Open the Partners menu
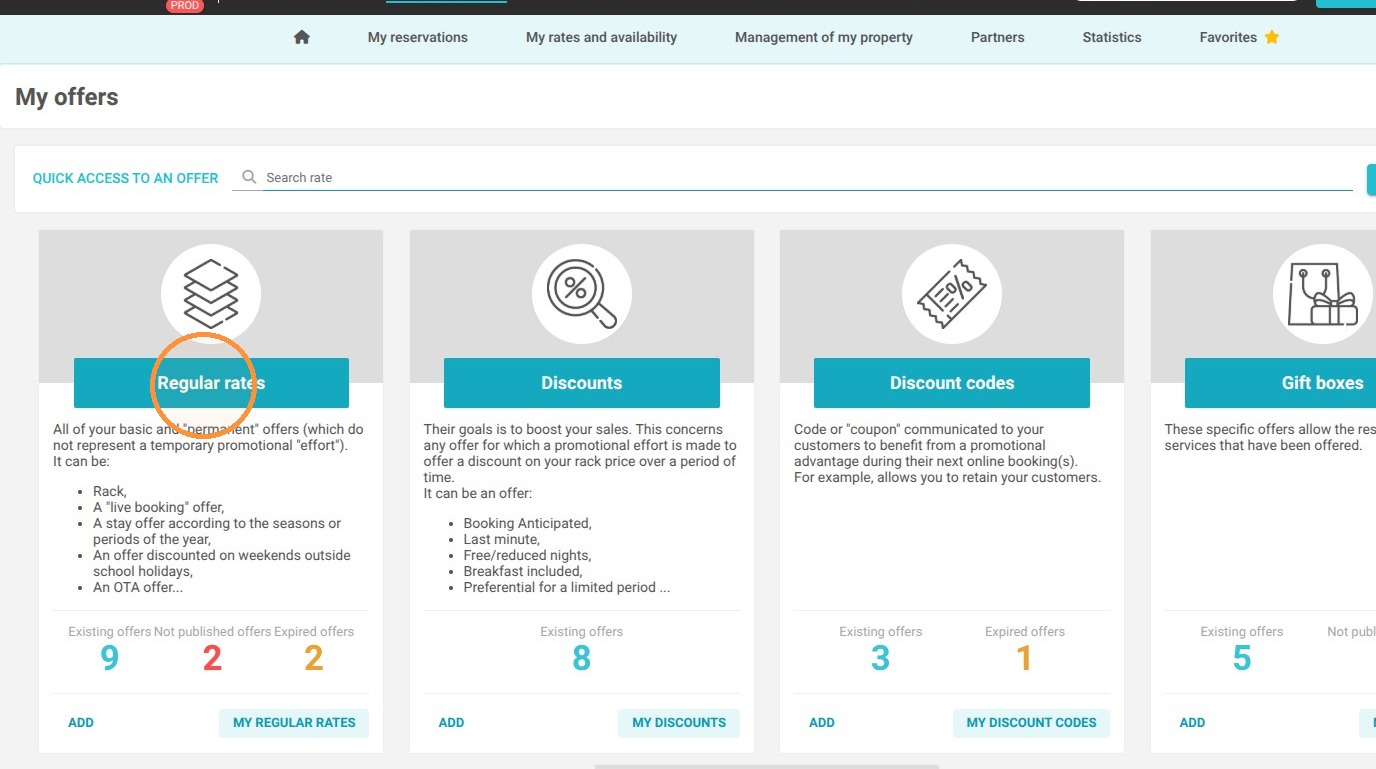This screenshot has width=1376, height=769. 998,37
